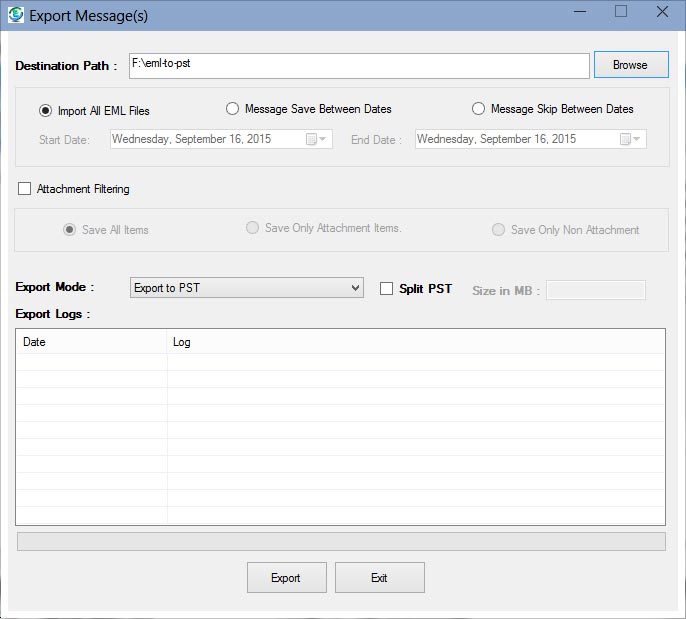Select Message Save Between Dates option
The width and height of the screenshot is (686, 619).
233,109
